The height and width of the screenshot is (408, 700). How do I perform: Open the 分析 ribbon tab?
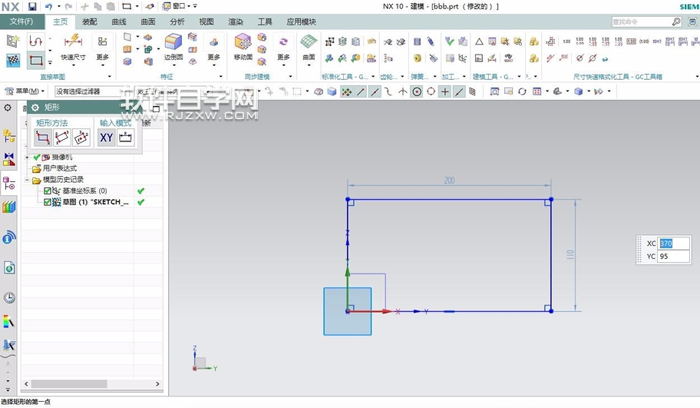point(177,21)
